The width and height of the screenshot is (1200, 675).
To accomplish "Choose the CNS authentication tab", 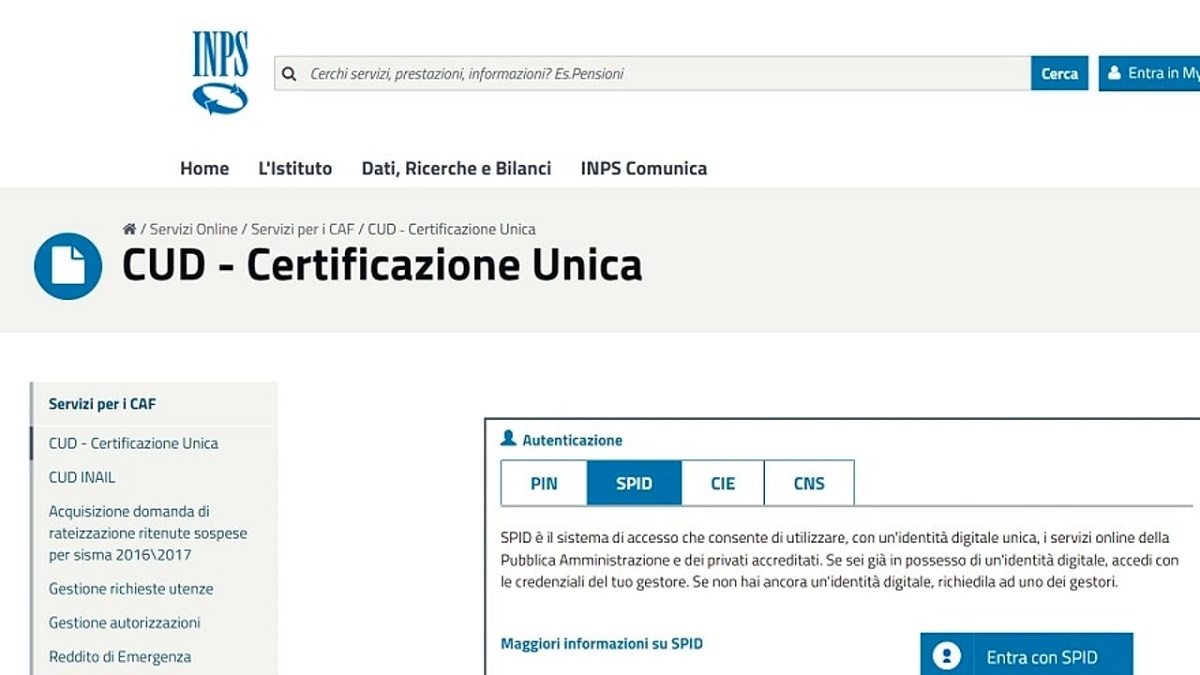I will pos(809,483).
